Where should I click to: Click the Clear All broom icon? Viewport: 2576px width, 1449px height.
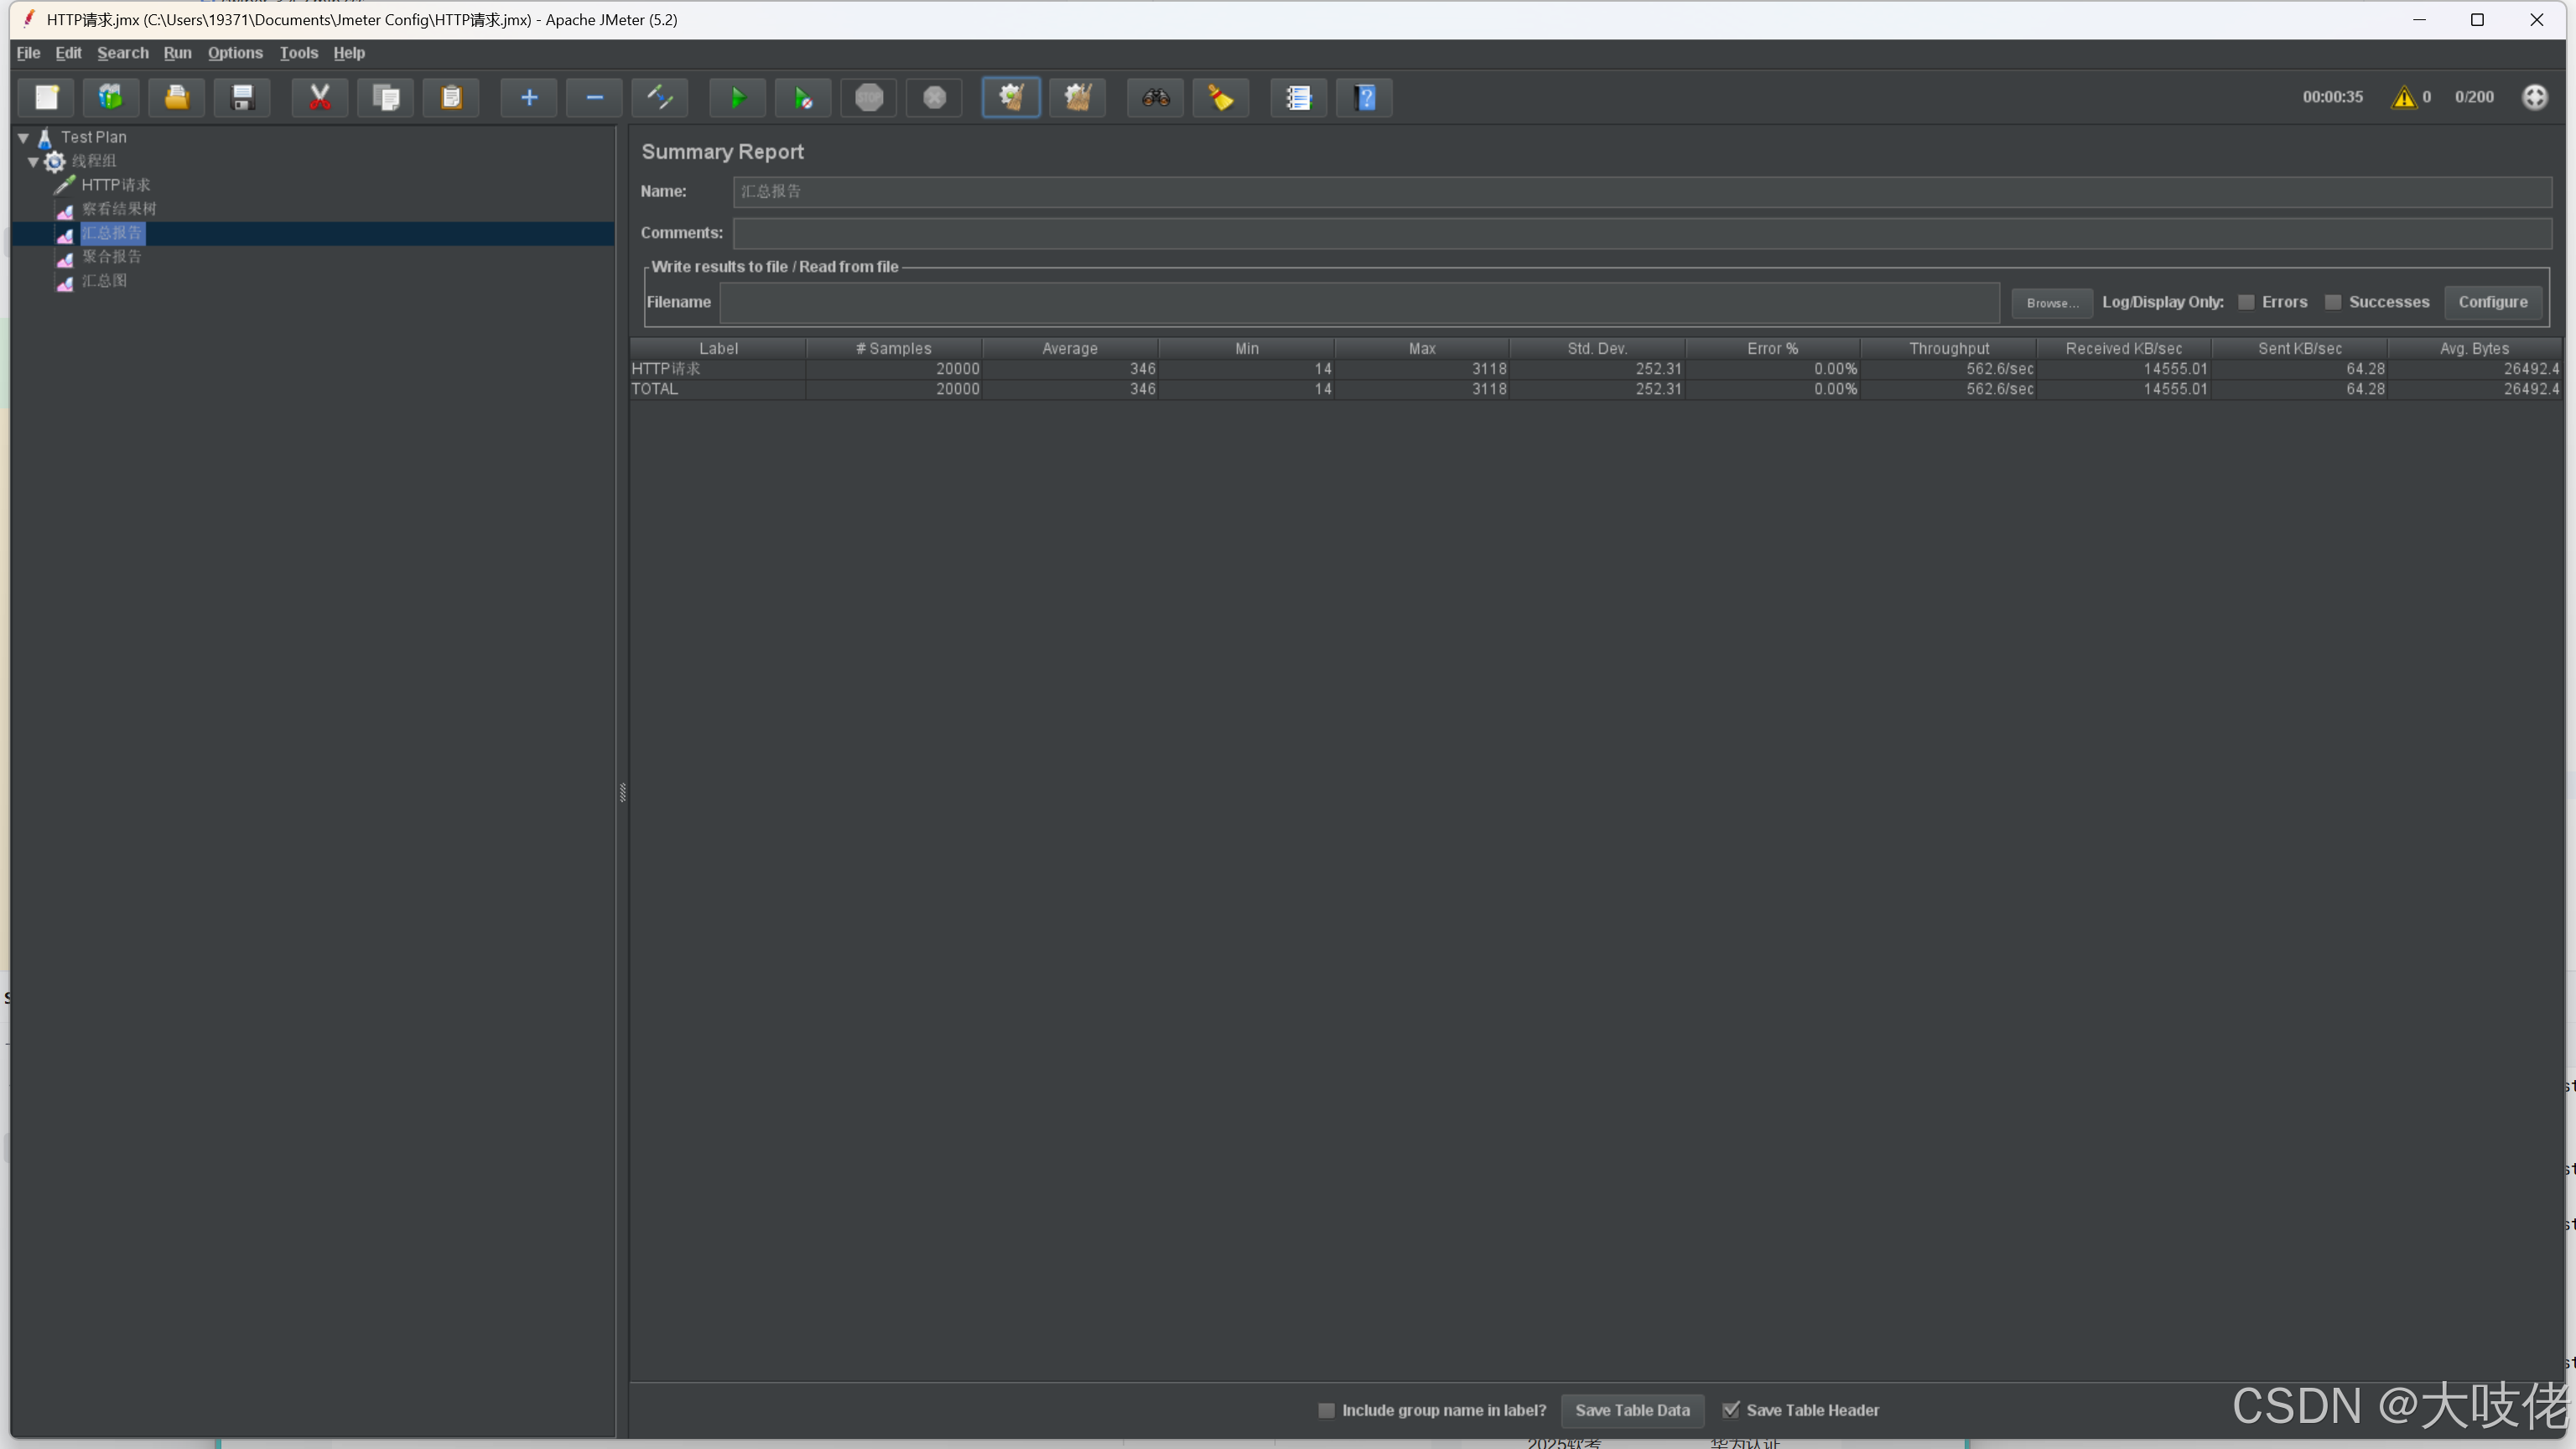[1077, 97]
